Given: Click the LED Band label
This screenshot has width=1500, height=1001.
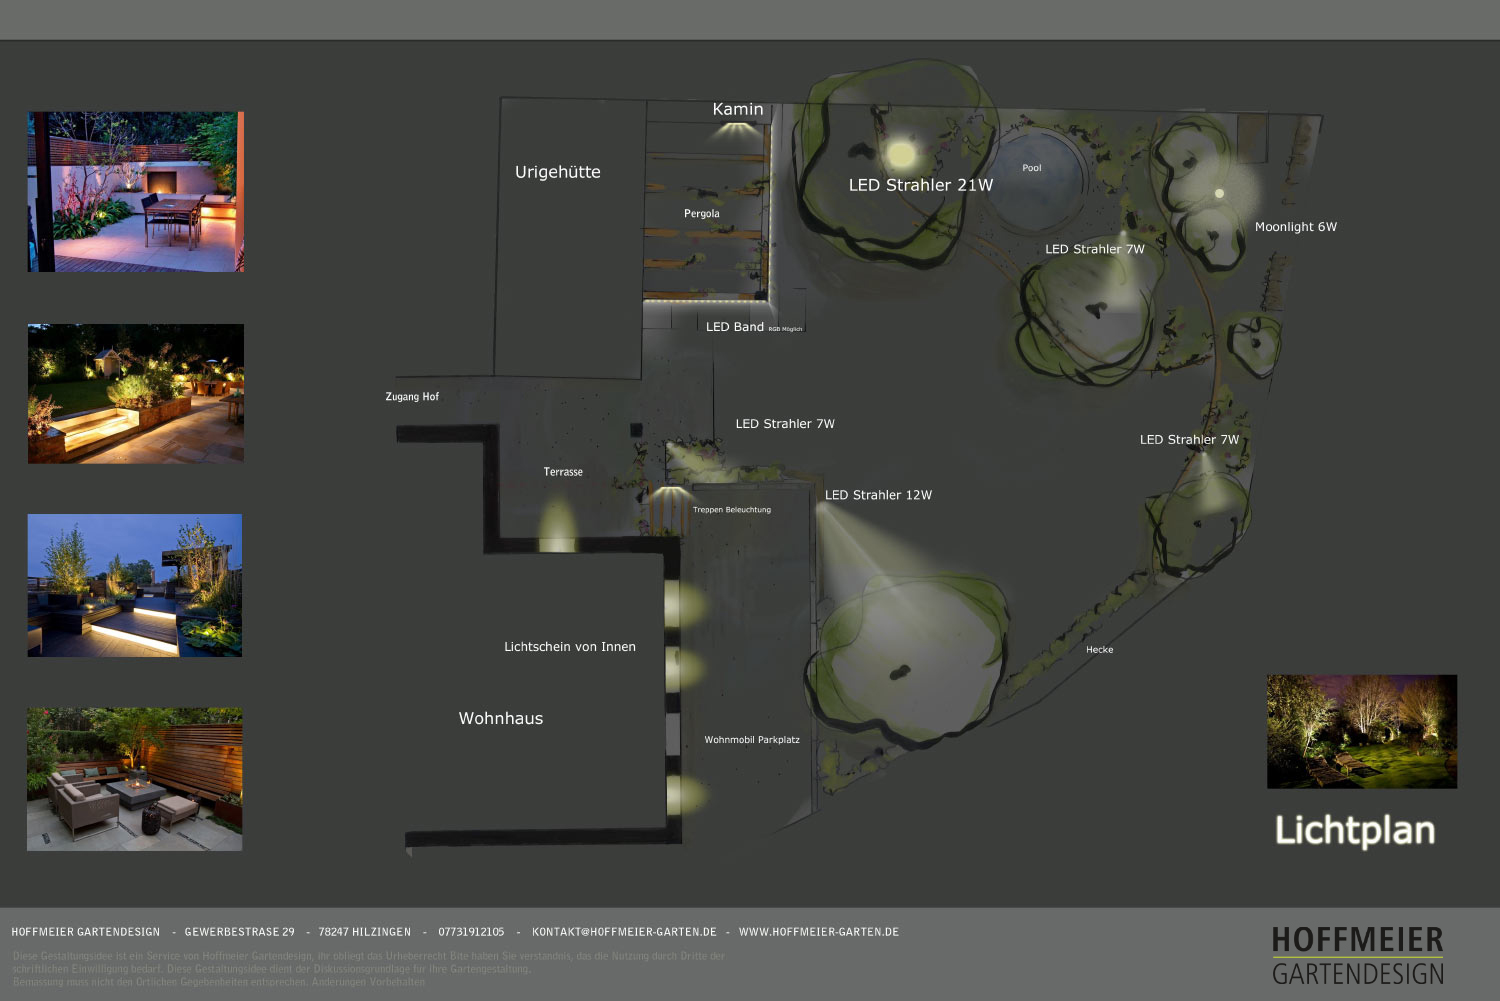Looking at the screenshot, I should pyautogui.click(x=734, y=327).
